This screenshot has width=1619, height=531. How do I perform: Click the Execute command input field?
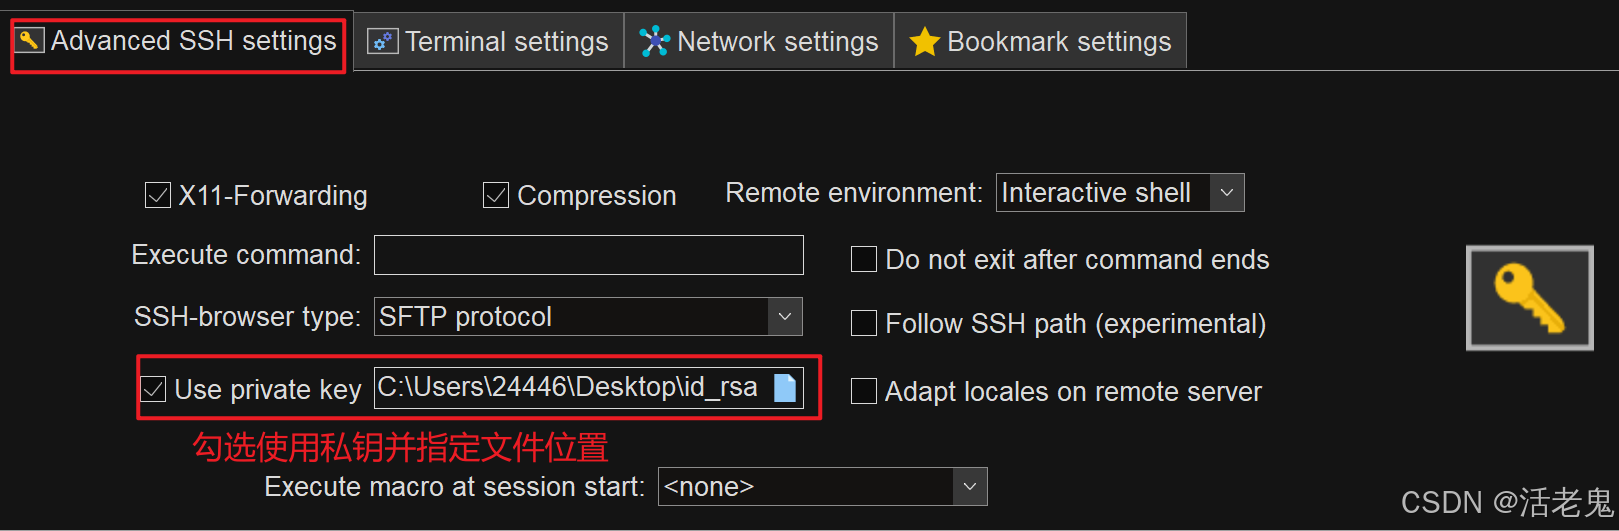click(x=588, y=255)
